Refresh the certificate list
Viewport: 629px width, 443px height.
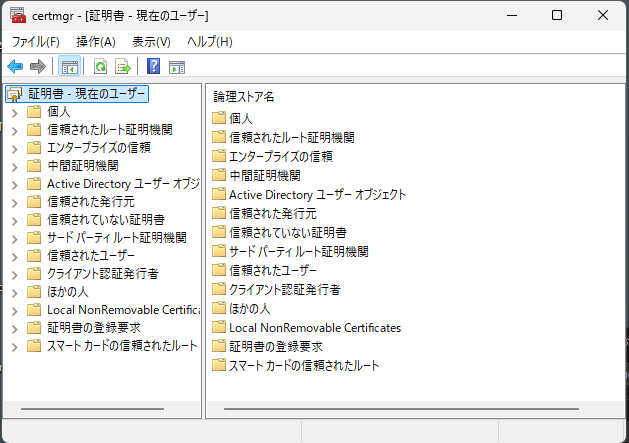coord(100,67)
